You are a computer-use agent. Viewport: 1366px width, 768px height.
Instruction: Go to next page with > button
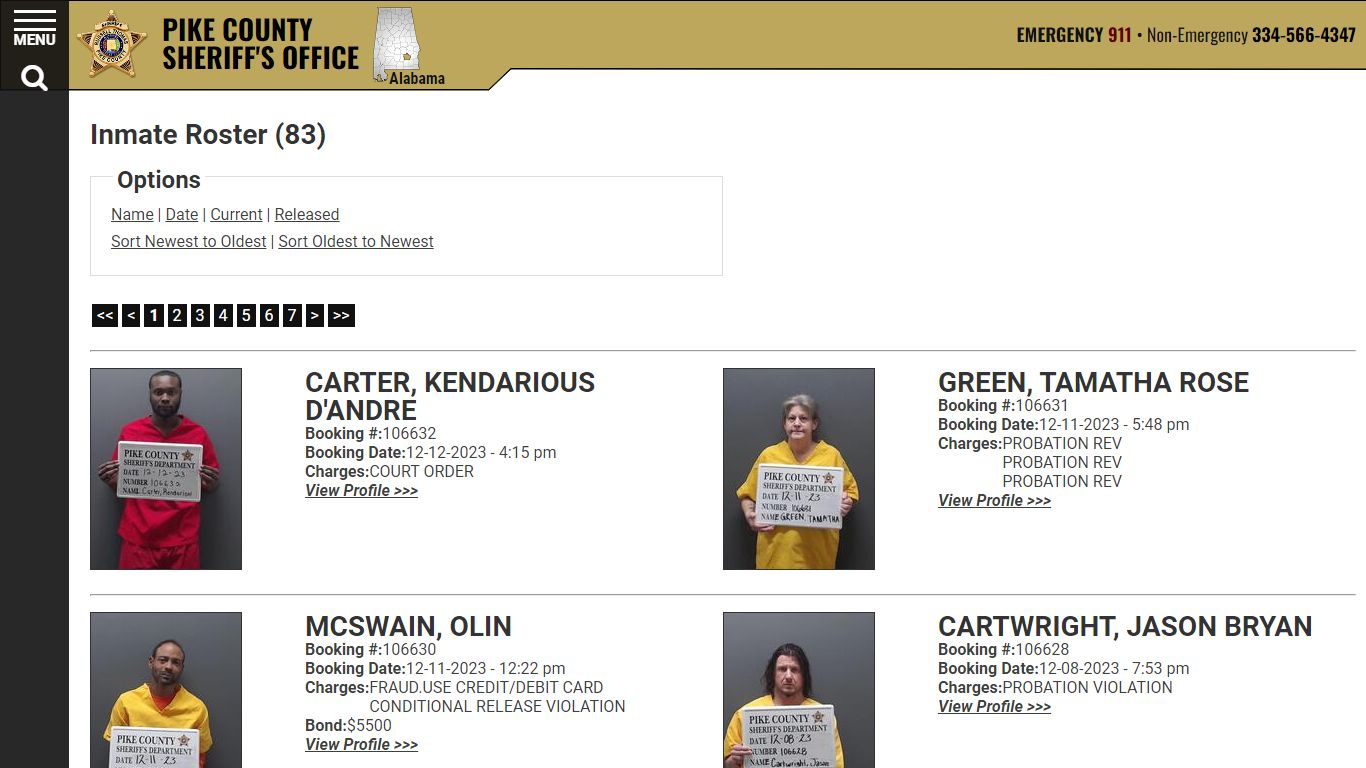click(x=314, y=316)
